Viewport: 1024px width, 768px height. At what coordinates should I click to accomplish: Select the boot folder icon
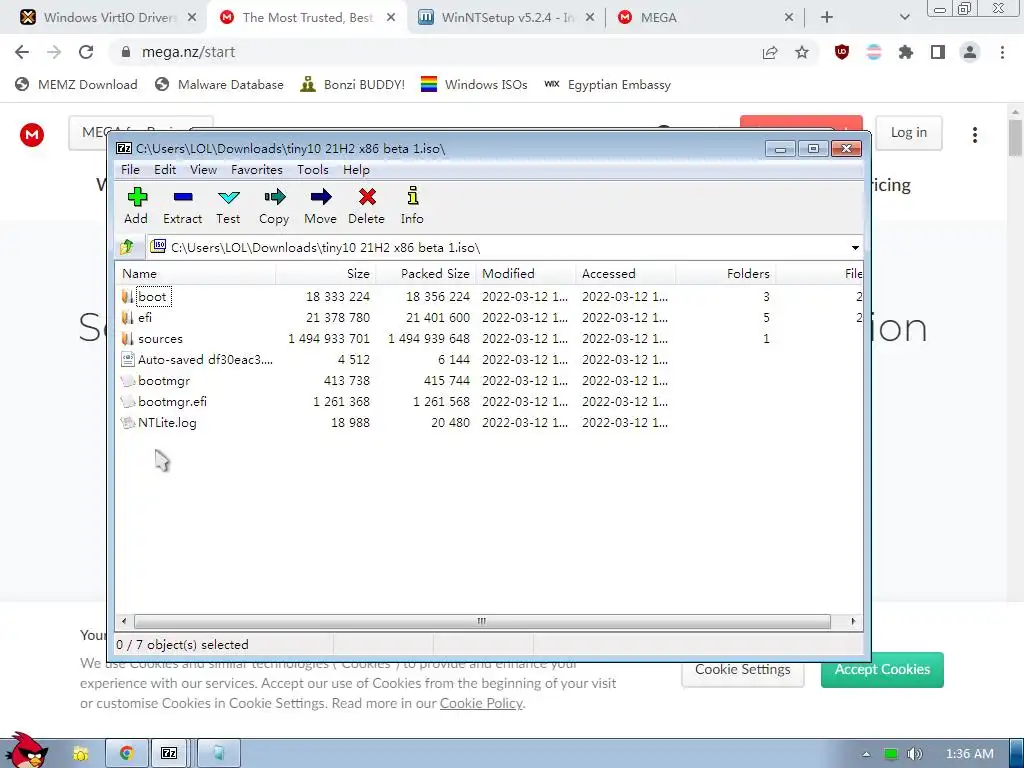point(127,296)
